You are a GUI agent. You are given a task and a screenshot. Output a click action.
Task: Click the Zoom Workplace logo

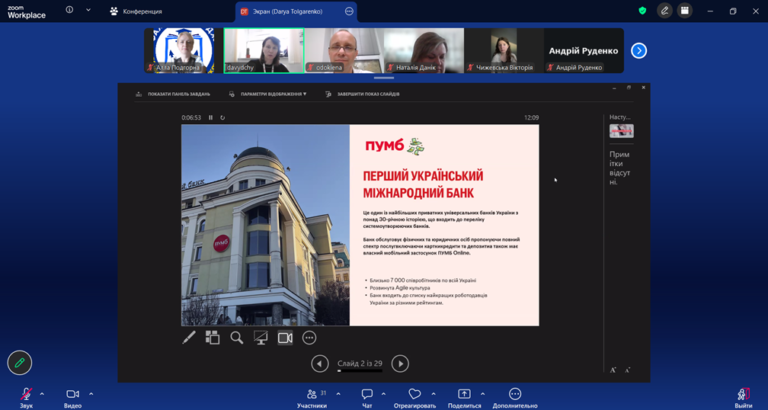[x=26, y=12]
